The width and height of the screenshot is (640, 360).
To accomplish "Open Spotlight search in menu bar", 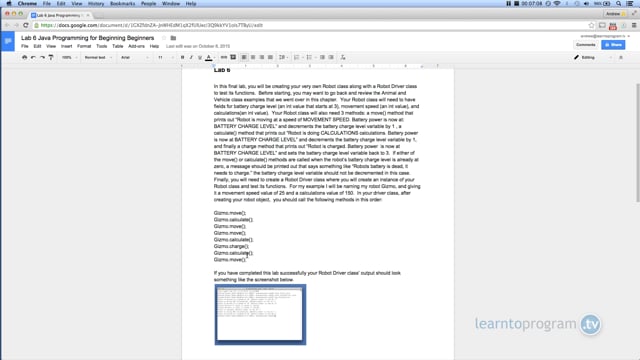I will pyautogui.click(x=619, y=4).
